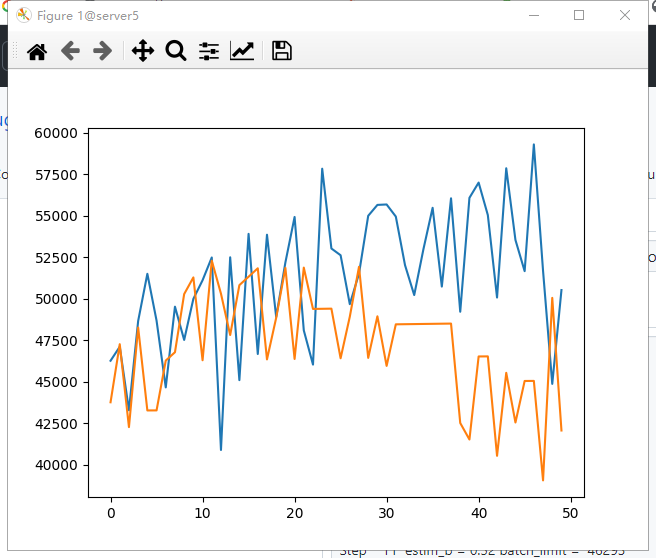Go forward to next view
This screenshot has height=558, width=656.
pyautogui.click(x=102, y=51)
